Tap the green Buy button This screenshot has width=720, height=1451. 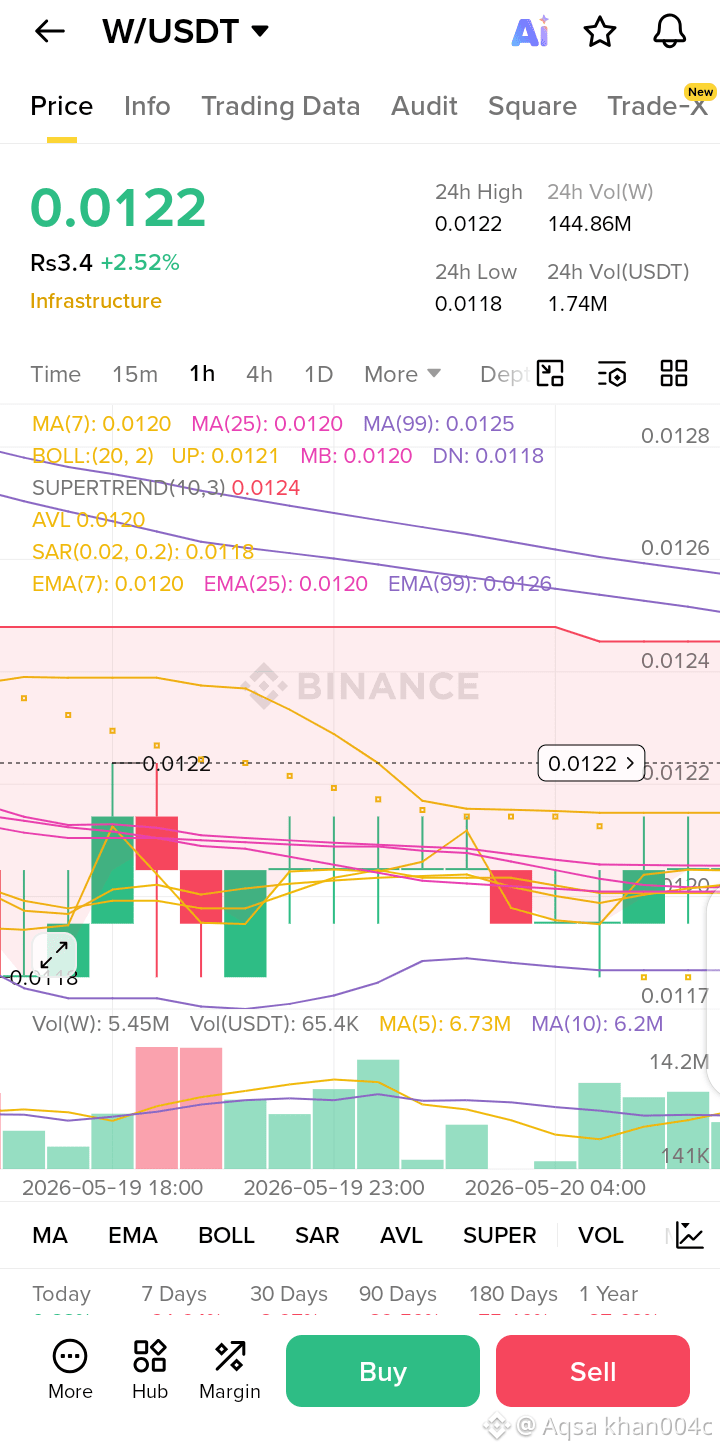[383, 1371]
